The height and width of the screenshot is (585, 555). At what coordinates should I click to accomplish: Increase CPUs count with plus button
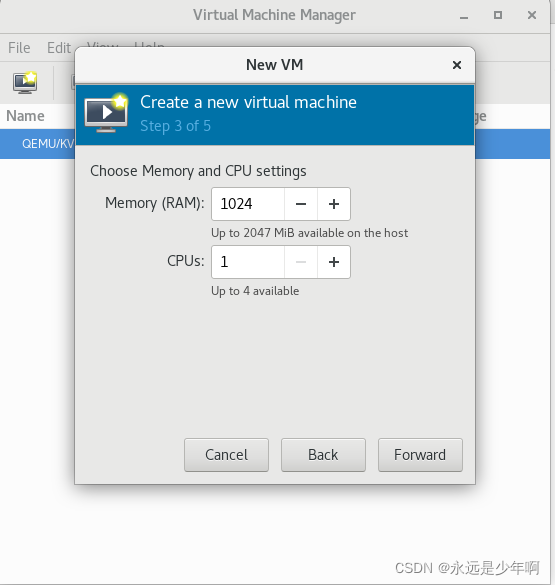[334, 262]
